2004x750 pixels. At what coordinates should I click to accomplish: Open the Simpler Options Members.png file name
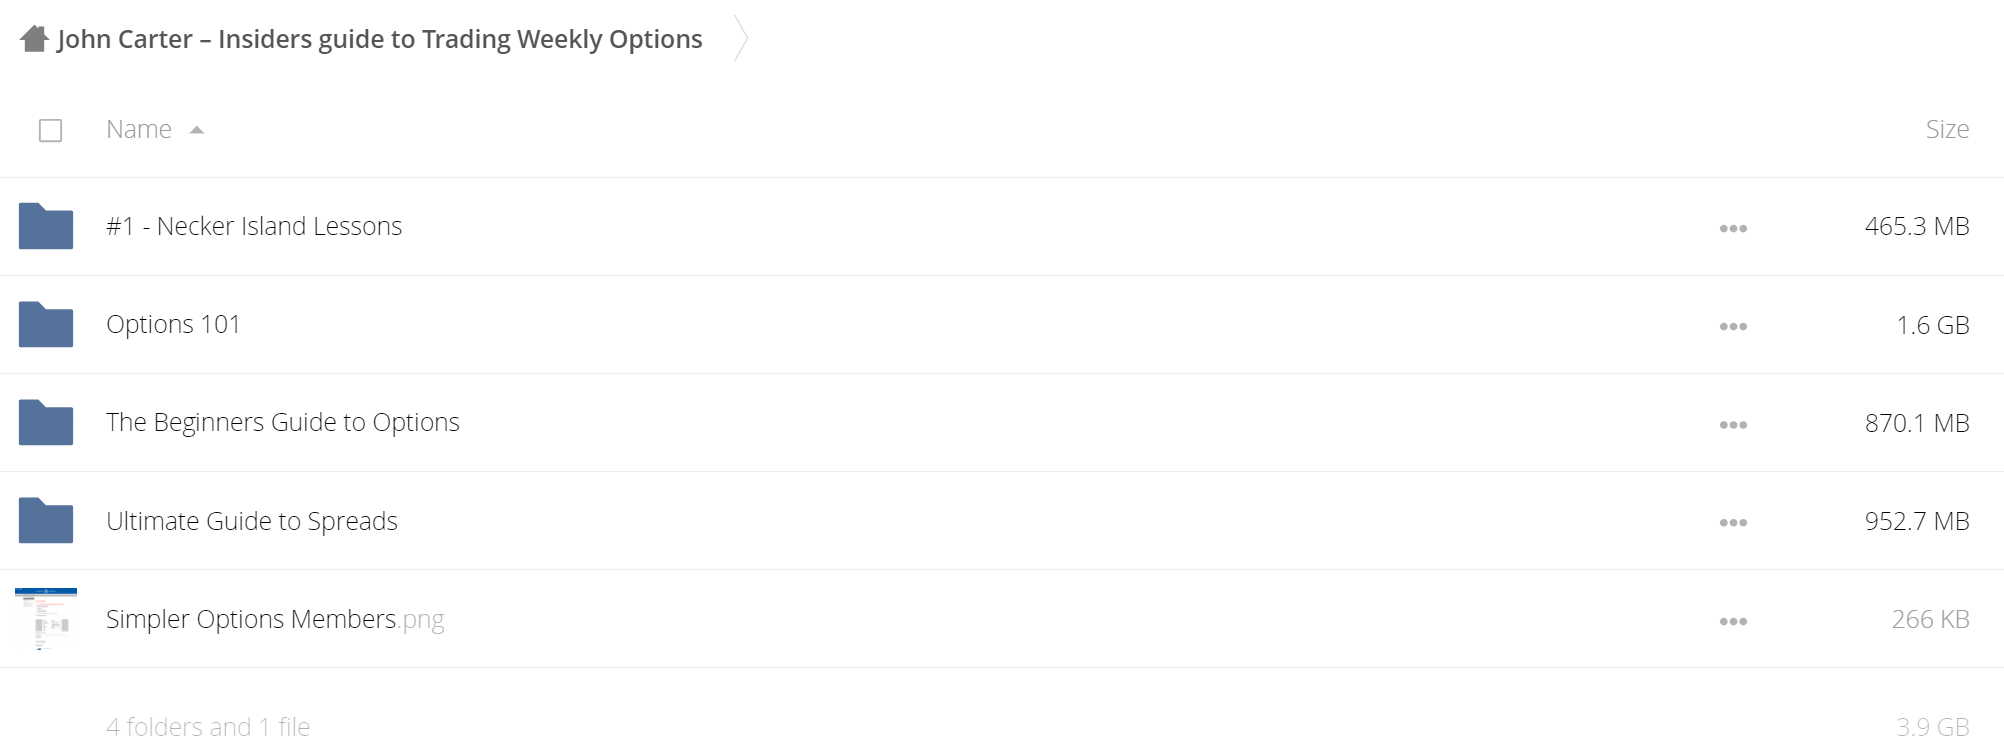point(275,619)
